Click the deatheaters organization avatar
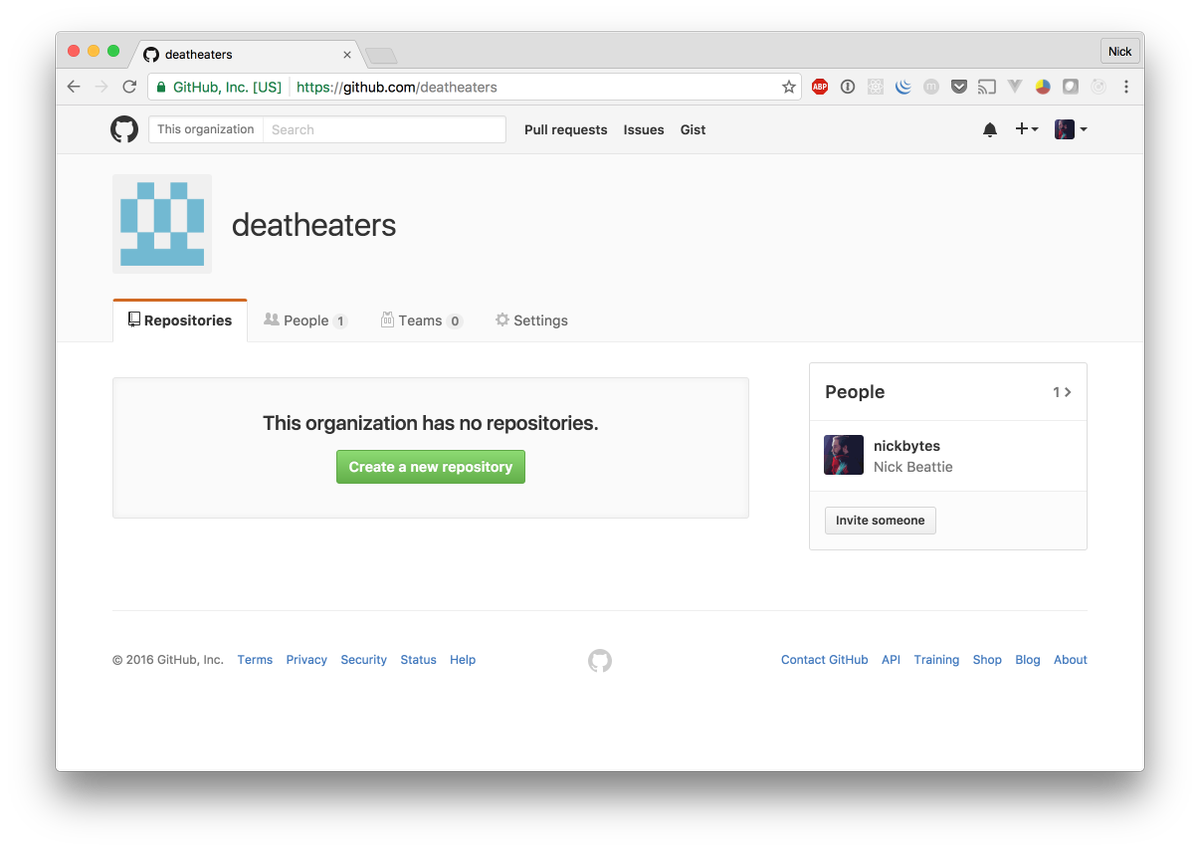The width and height of the screenshot is (1200, 851). [162, 224]
